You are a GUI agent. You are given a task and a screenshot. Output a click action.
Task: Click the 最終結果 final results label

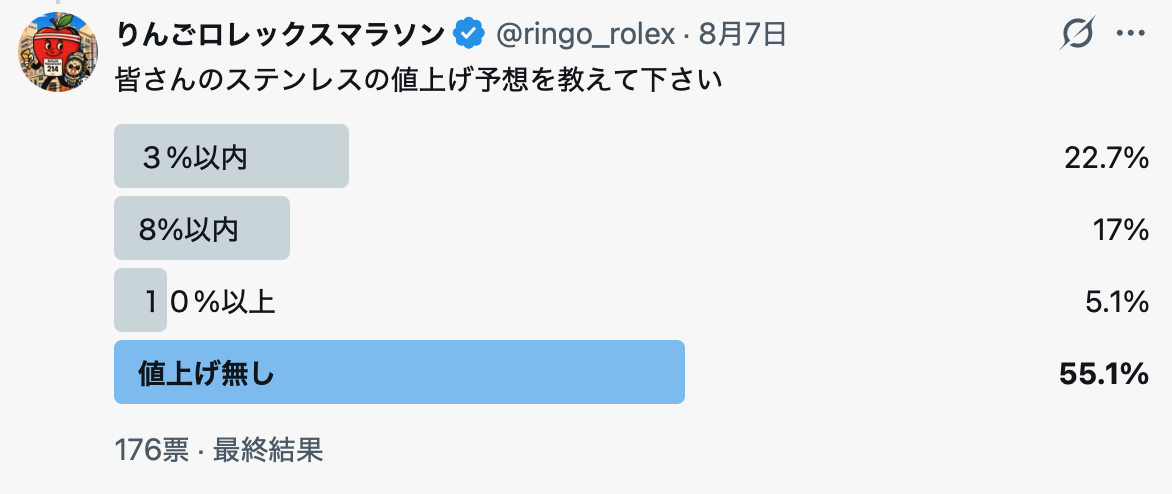pyautogui.click(x=268, y=450)
